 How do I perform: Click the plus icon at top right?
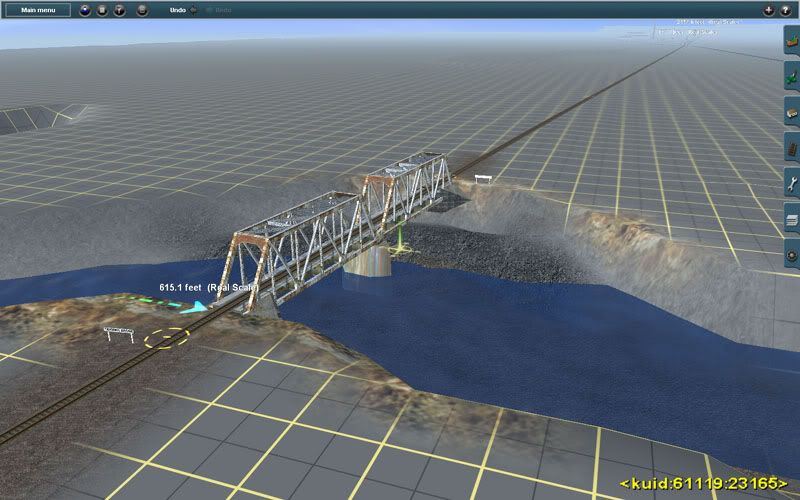point(768,10)
